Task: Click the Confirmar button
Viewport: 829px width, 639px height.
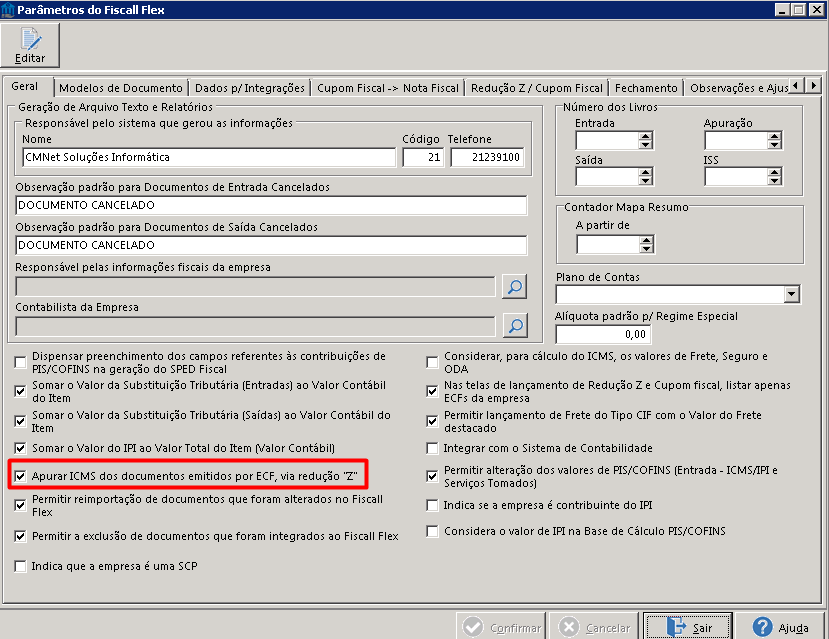Action: point(501,627)
